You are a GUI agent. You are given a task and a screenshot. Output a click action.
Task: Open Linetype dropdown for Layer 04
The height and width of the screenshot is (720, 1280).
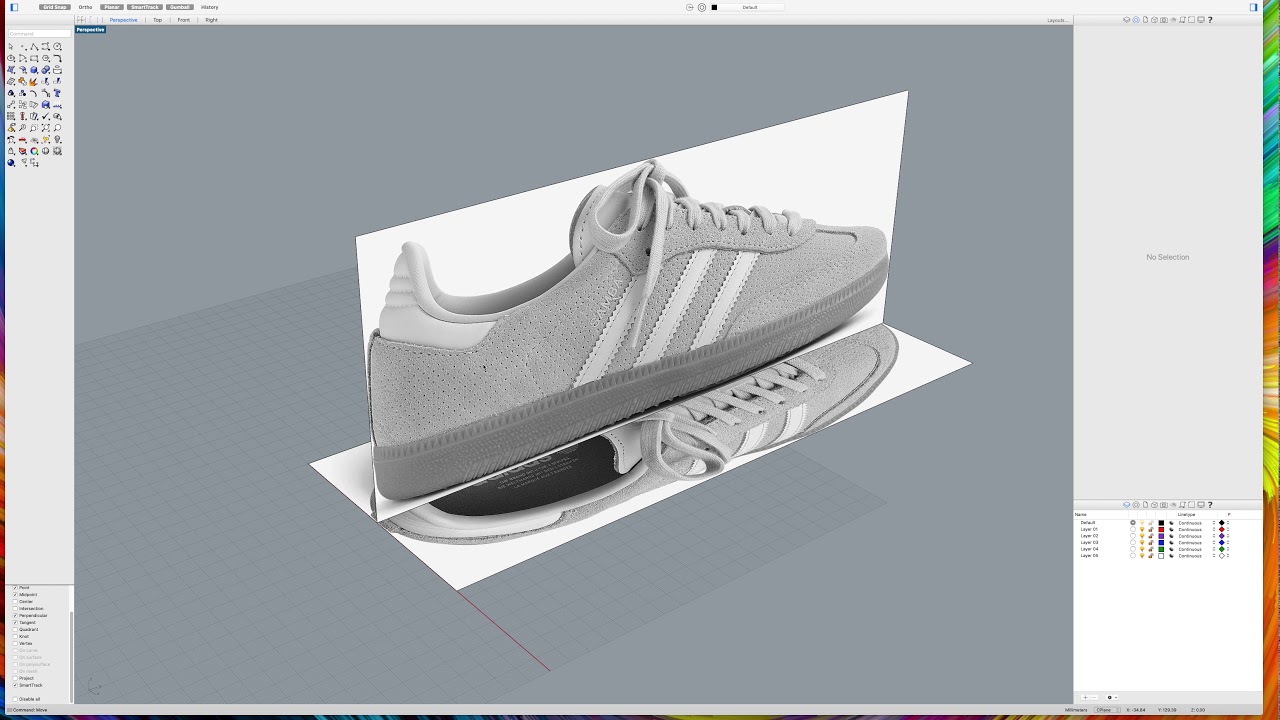point(1195,549)
